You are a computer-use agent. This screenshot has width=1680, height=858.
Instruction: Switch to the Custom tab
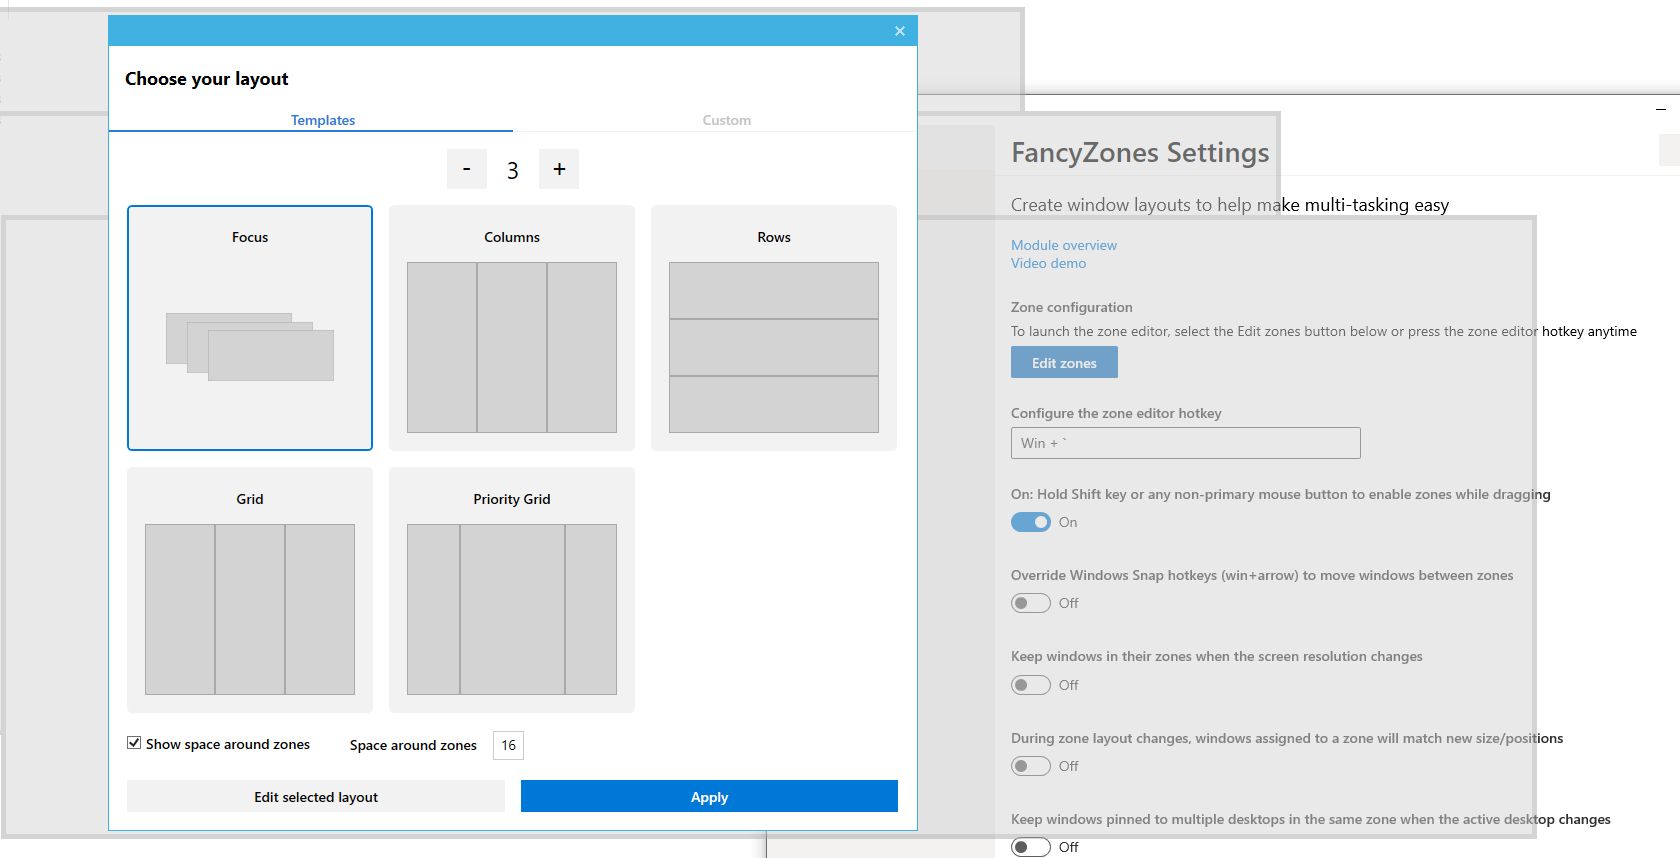[726, 120]
